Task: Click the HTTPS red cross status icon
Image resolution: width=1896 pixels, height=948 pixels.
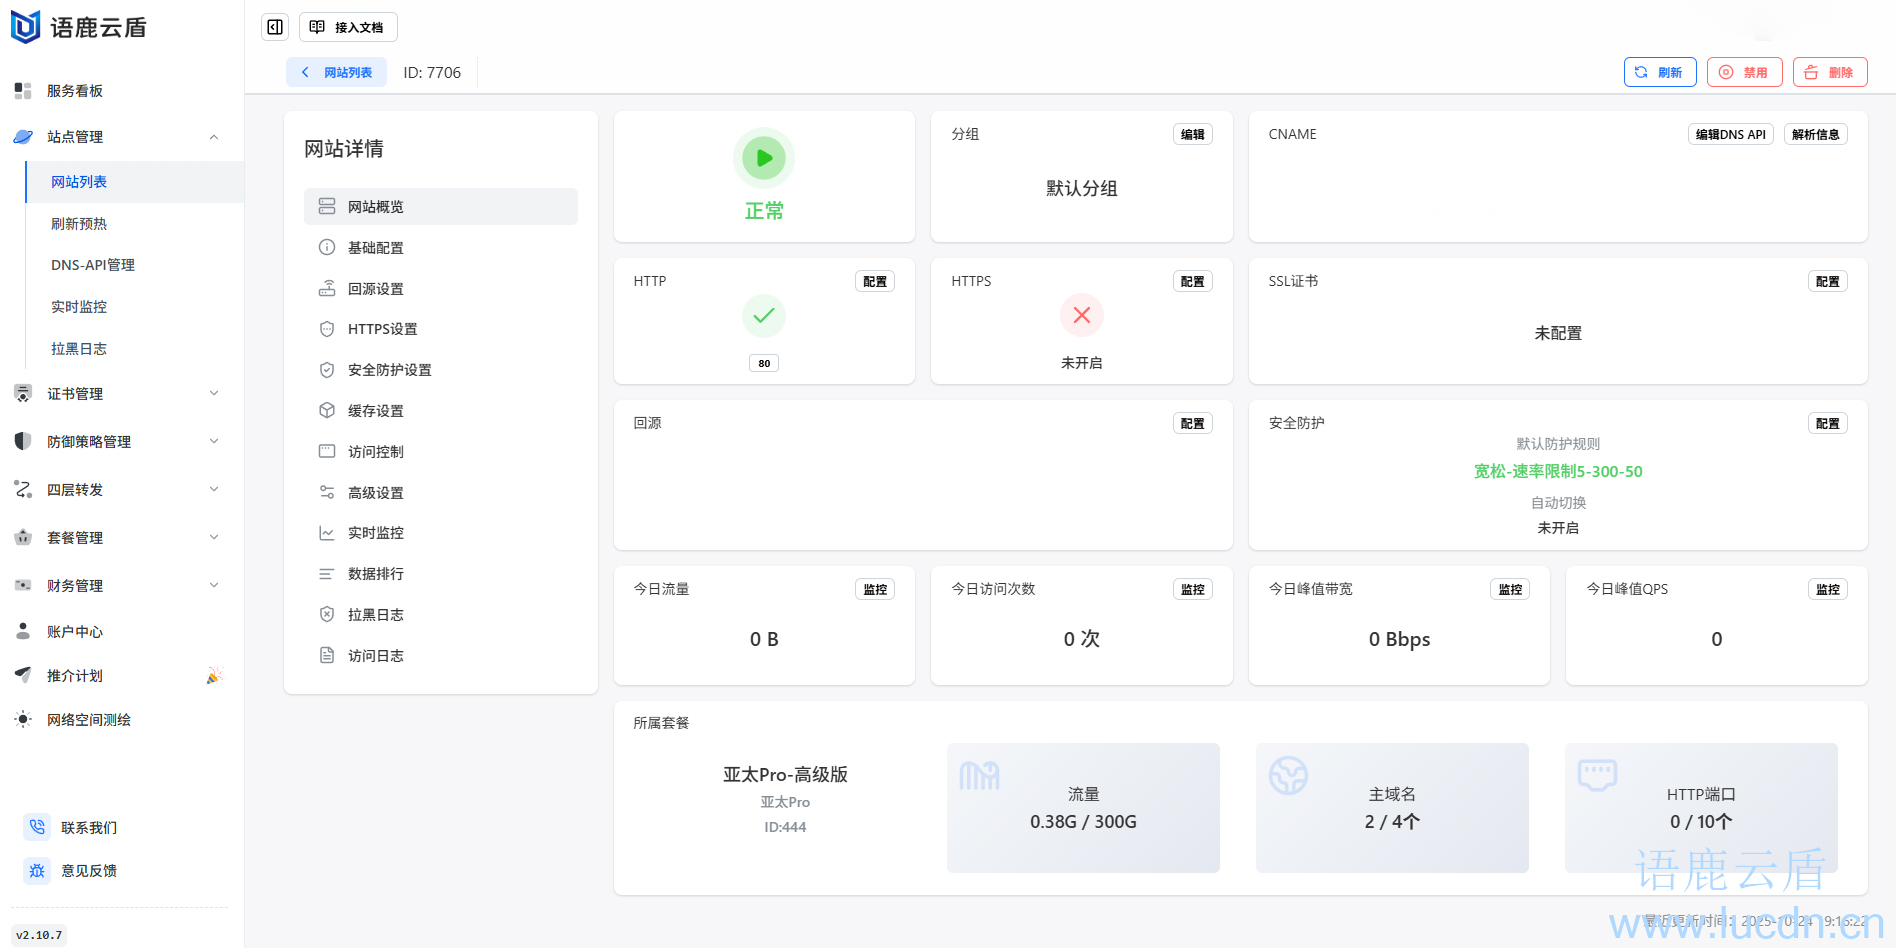Action: (1081, 315)
